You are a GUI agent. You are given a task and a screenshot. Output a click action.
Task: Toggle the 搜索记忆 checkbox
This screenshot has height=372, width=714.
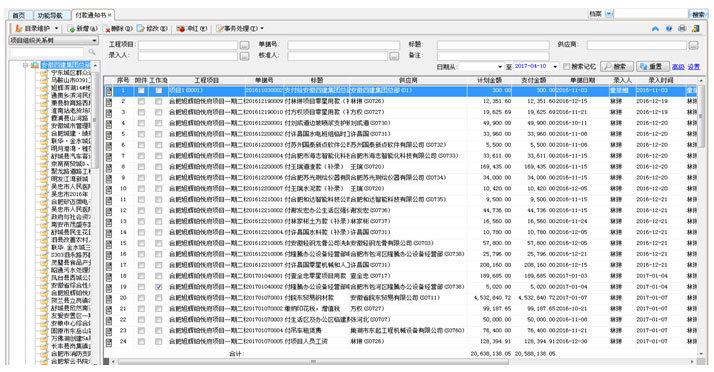566,66
